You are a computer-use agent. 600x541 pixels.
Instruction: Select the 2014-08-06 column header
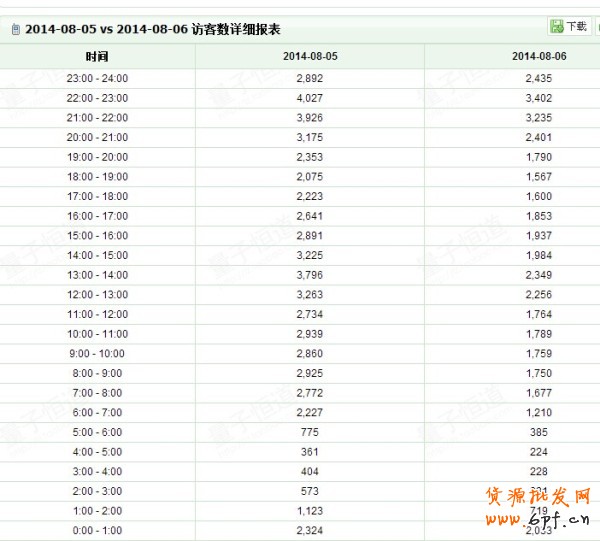point(538,57)
